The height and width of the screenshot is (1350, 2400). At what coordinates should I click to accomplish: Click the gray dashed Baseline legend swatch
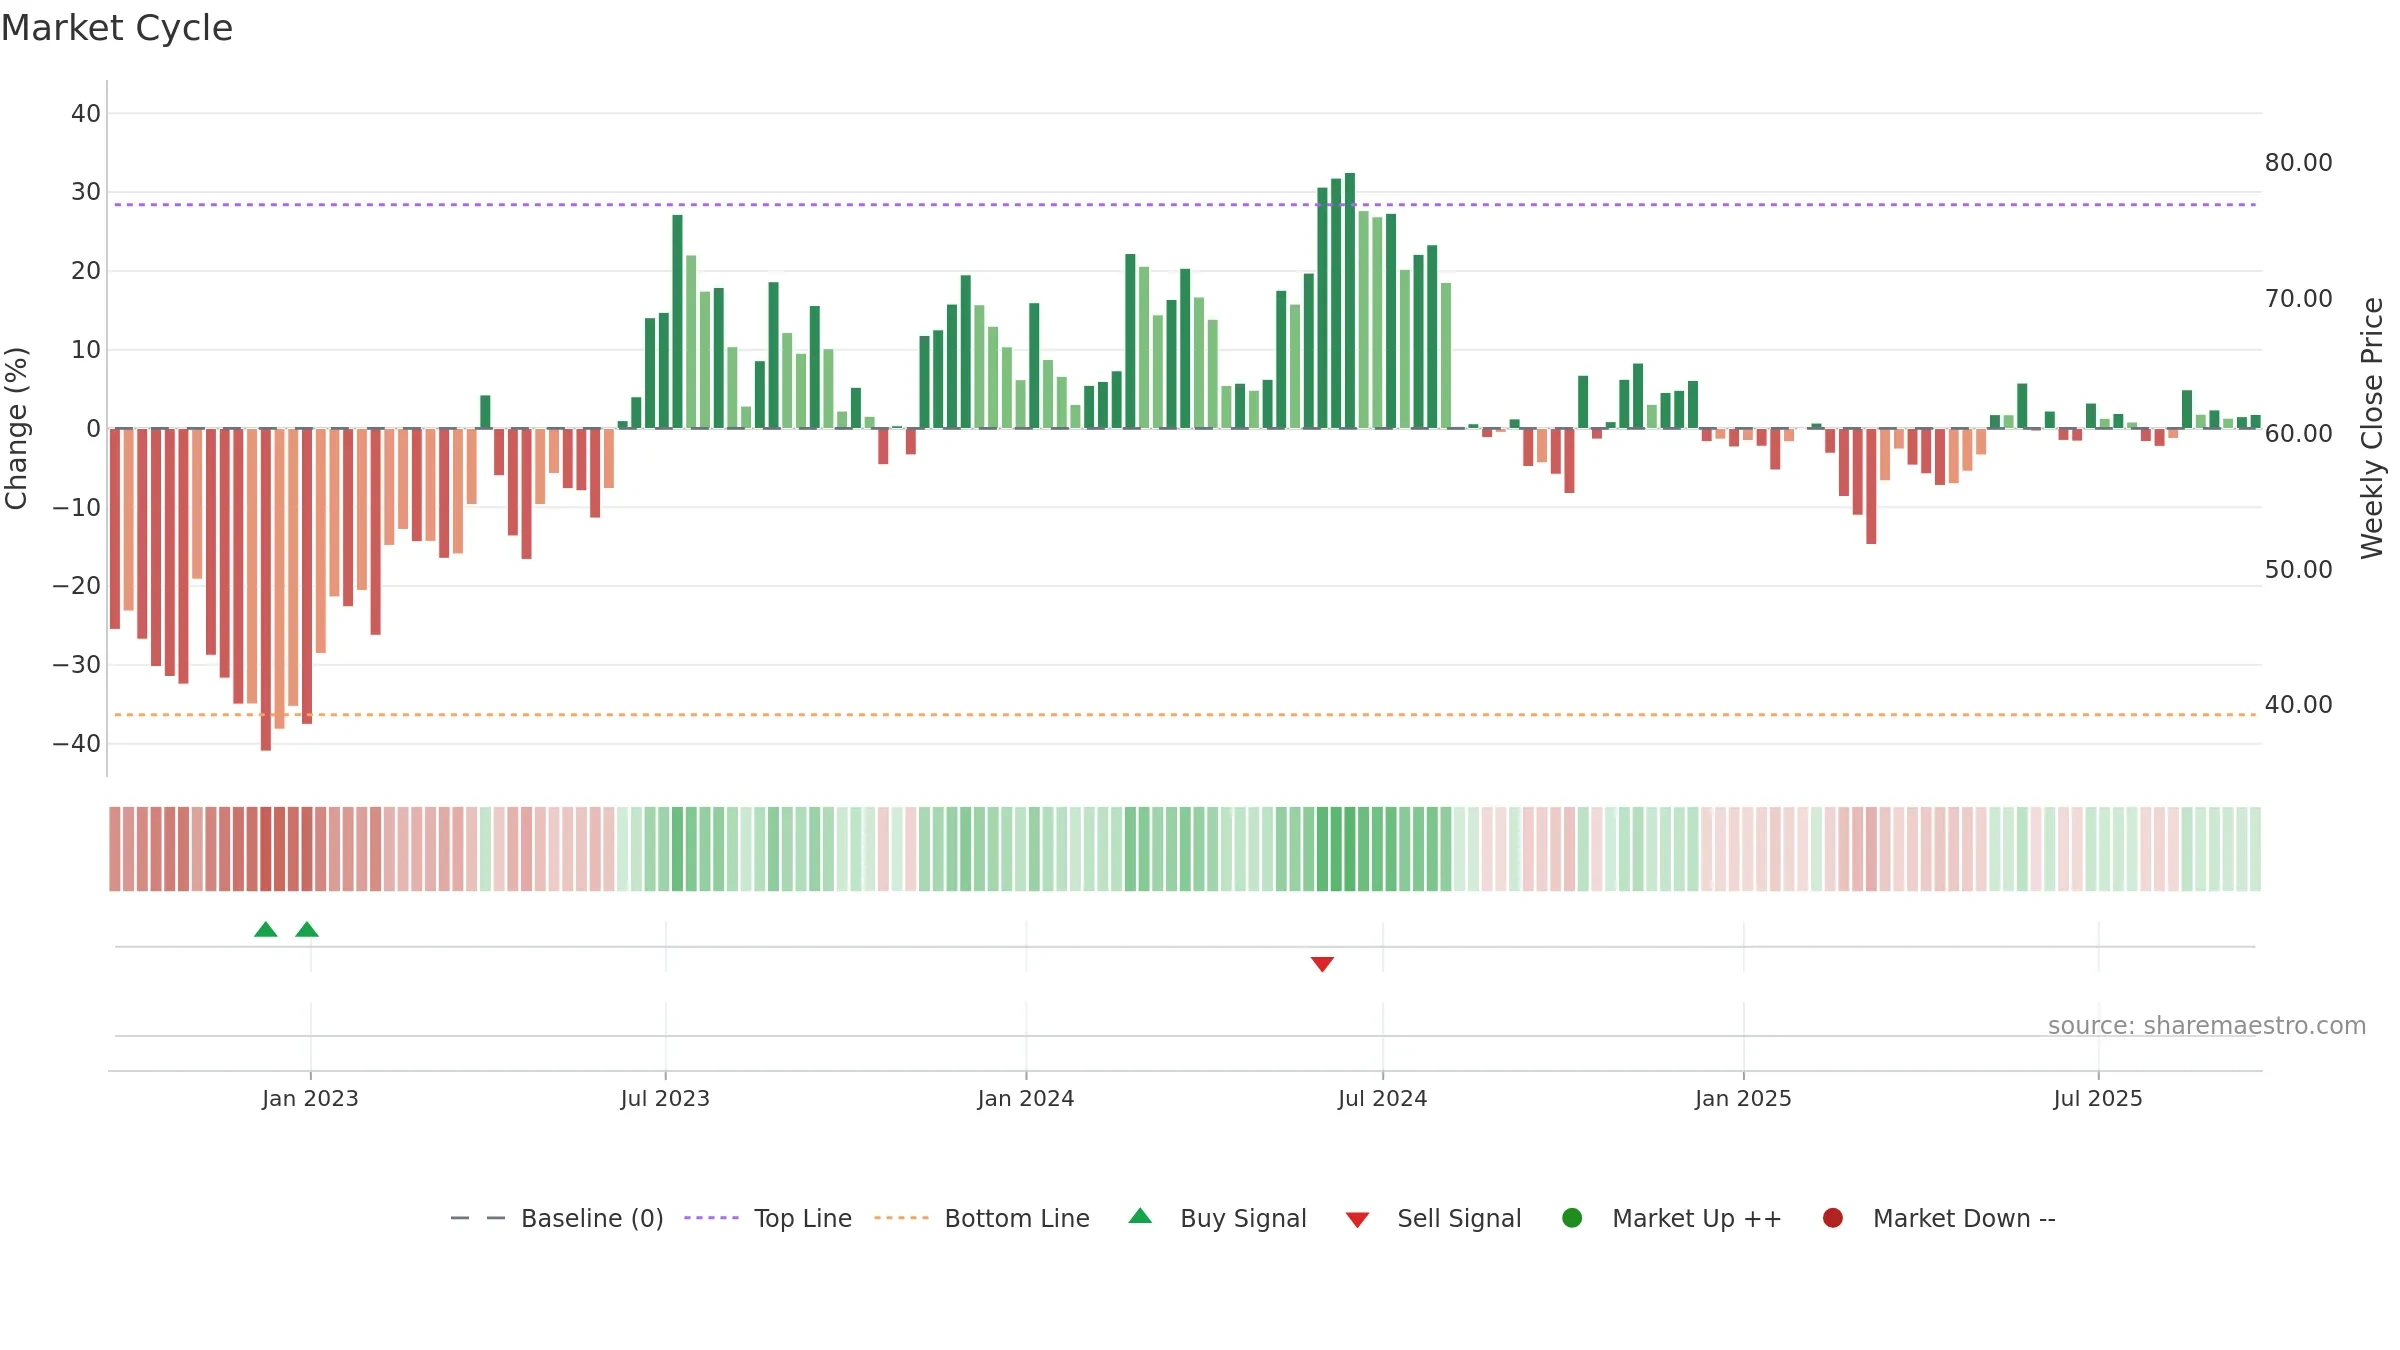click(x=478, y=1218)
